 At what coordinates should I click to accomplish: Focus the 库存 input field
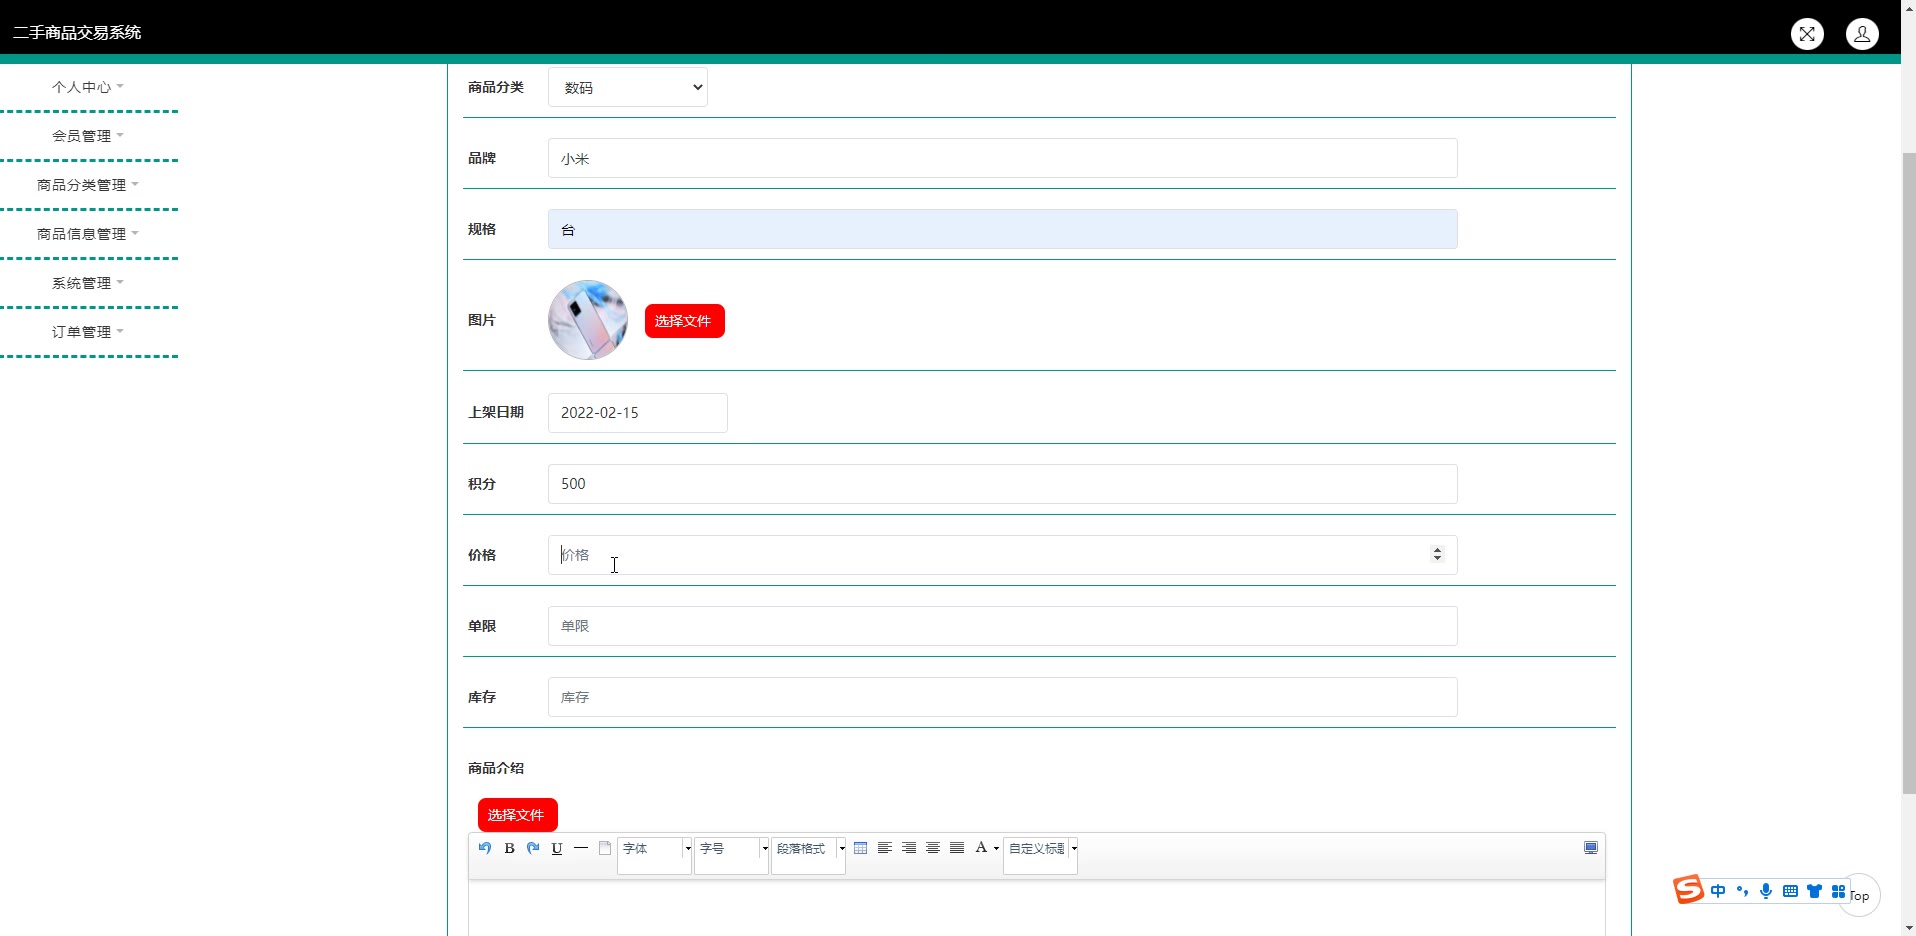[1002, 697]
